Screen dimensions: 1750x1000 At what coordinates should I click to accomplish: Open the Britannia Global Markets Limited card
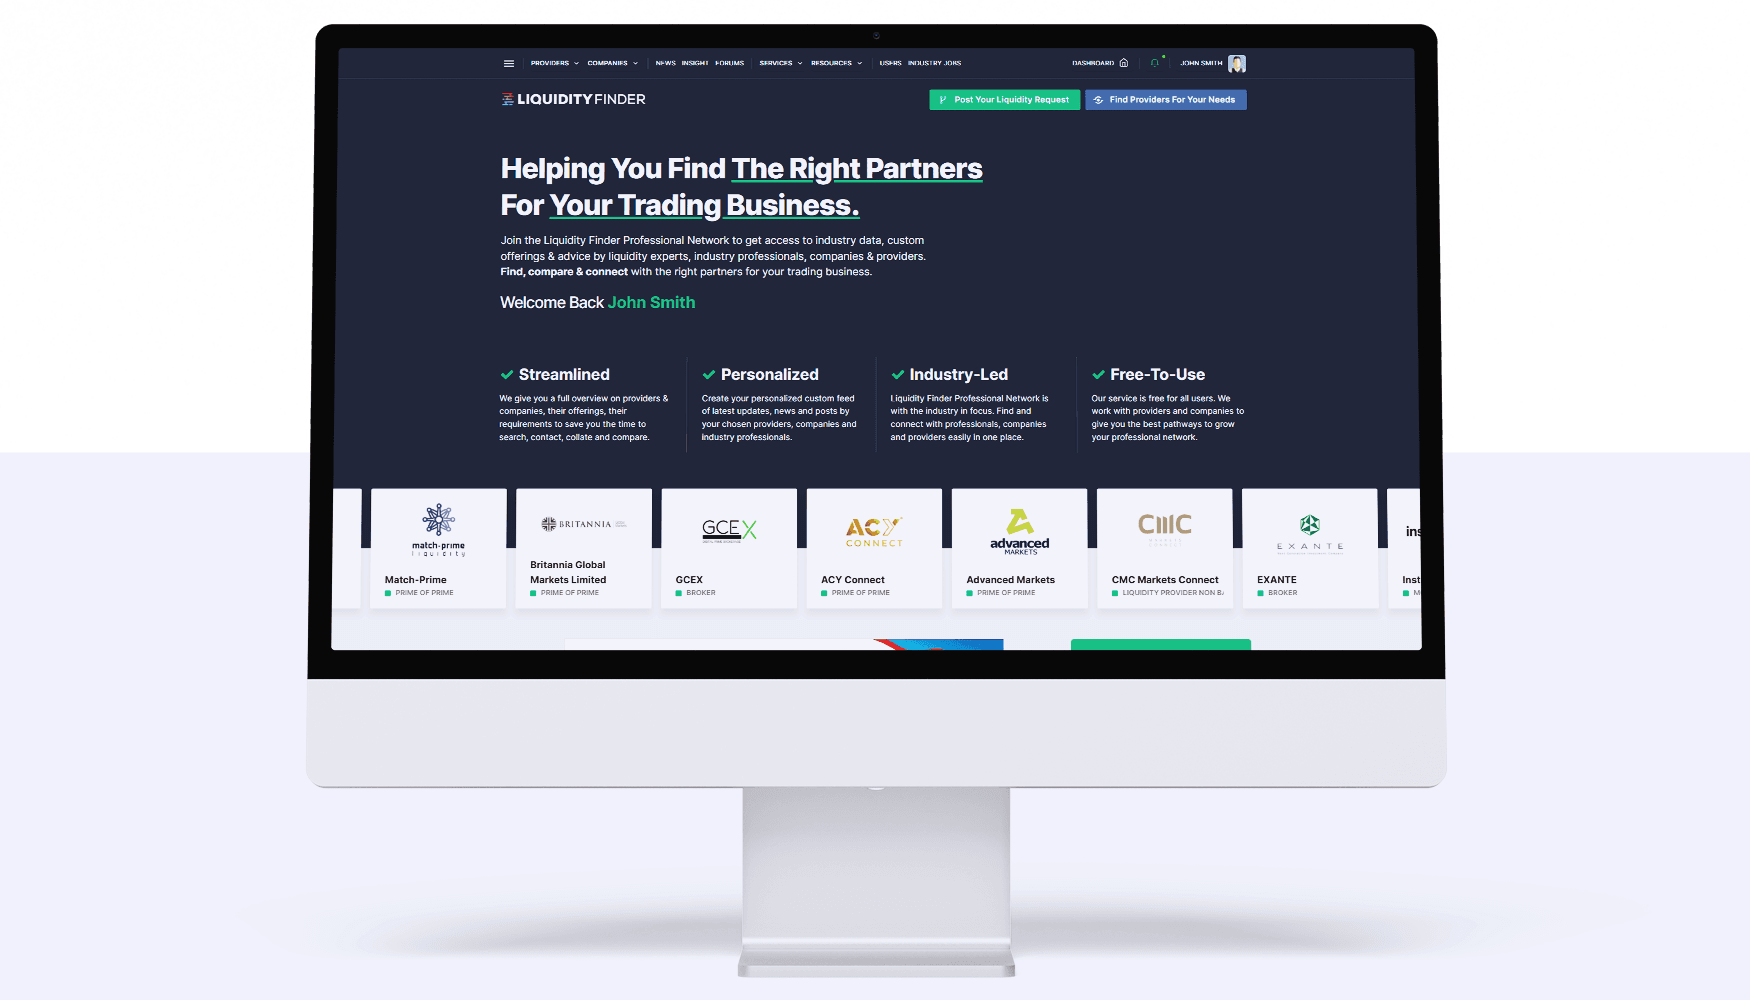584,548
